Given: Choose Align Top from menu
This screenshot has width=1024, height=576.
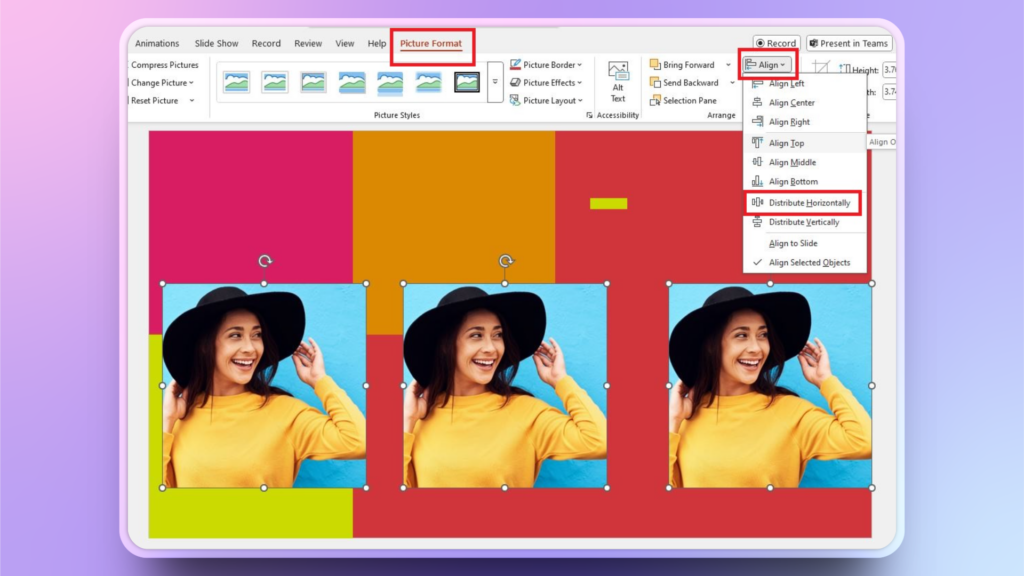Looking at the screenshot, I should (805, 143).
